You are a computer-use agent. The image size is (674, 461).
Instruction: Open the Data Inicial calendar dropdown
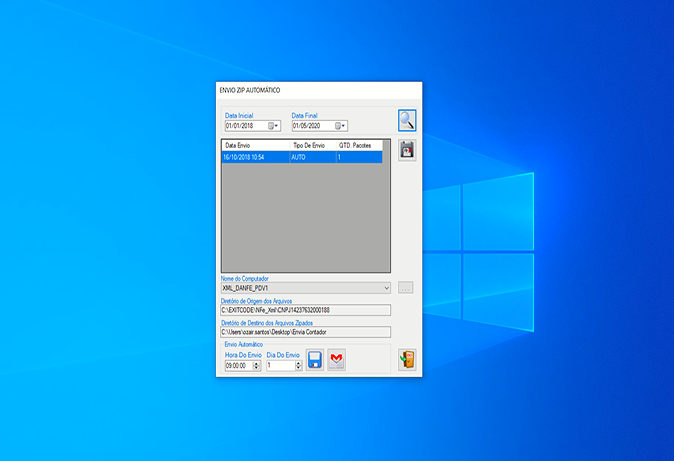pos(273,126)
